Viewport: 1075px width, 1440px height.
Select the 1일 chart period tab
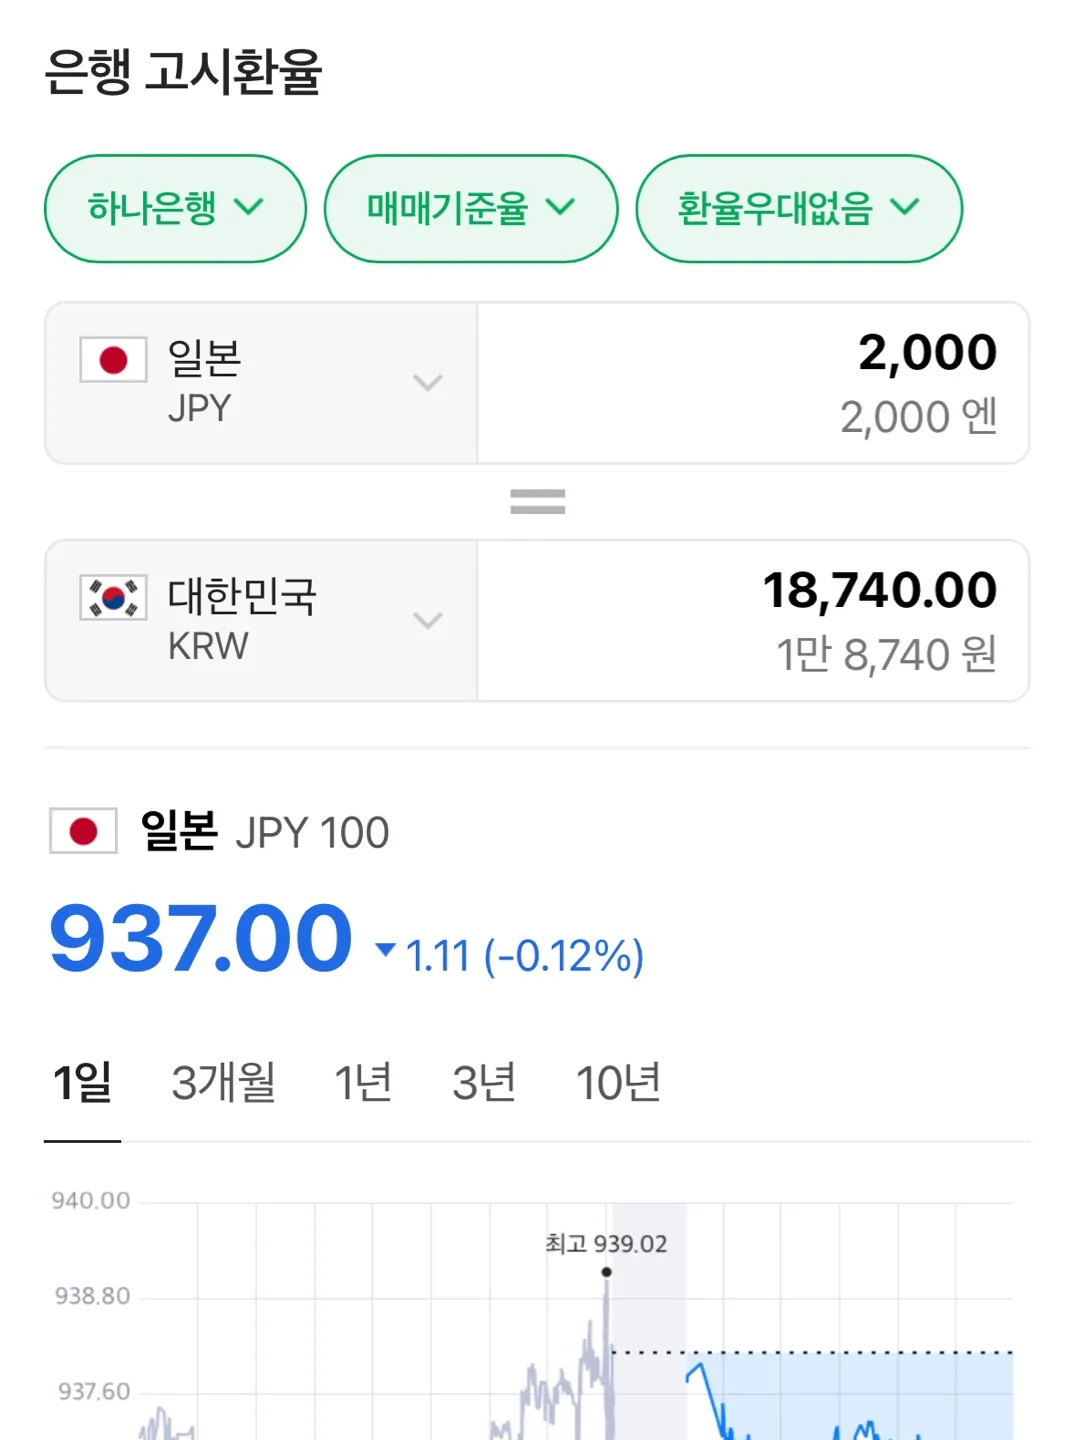pyautogui.click(x=82, y=1083)
